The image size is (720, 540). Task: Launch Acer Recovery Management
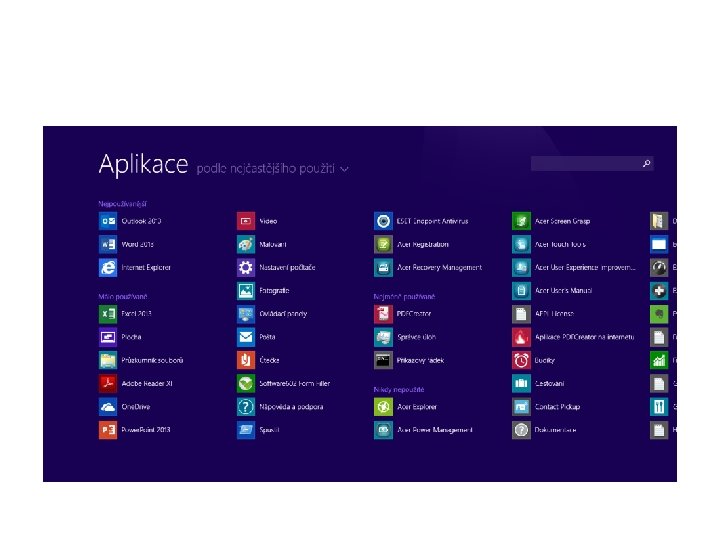pos(428,267)
